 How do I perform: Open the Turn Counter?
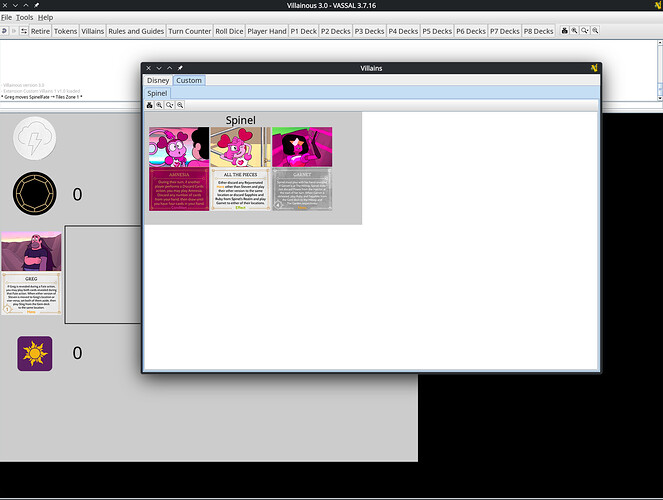[189, 31]
